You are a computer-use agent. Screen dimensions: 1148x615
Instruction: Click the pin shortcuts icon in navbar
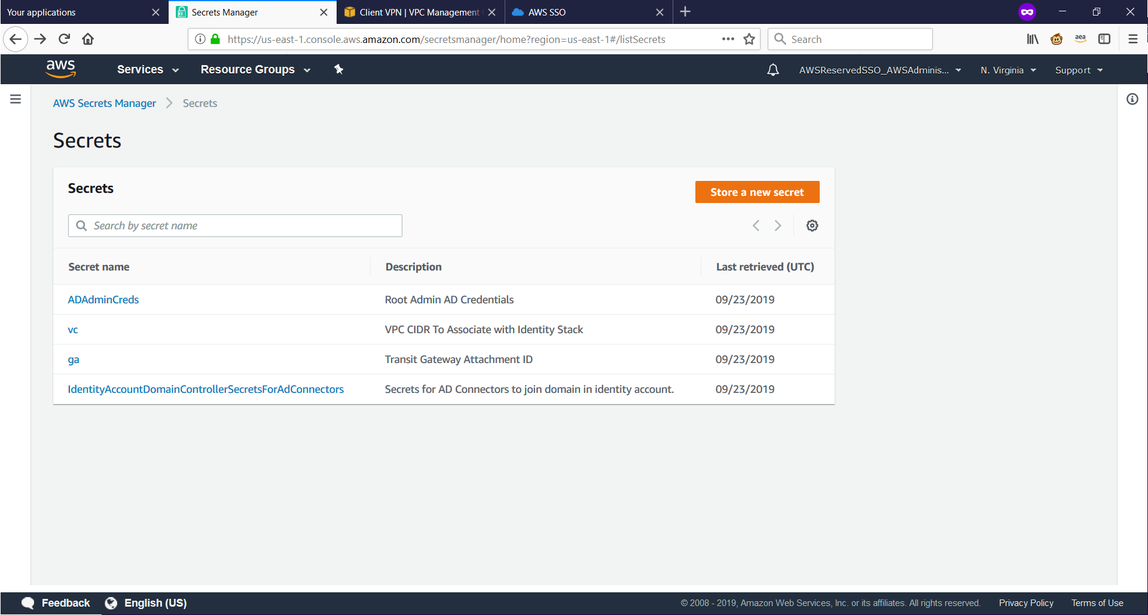click(338, 69)
